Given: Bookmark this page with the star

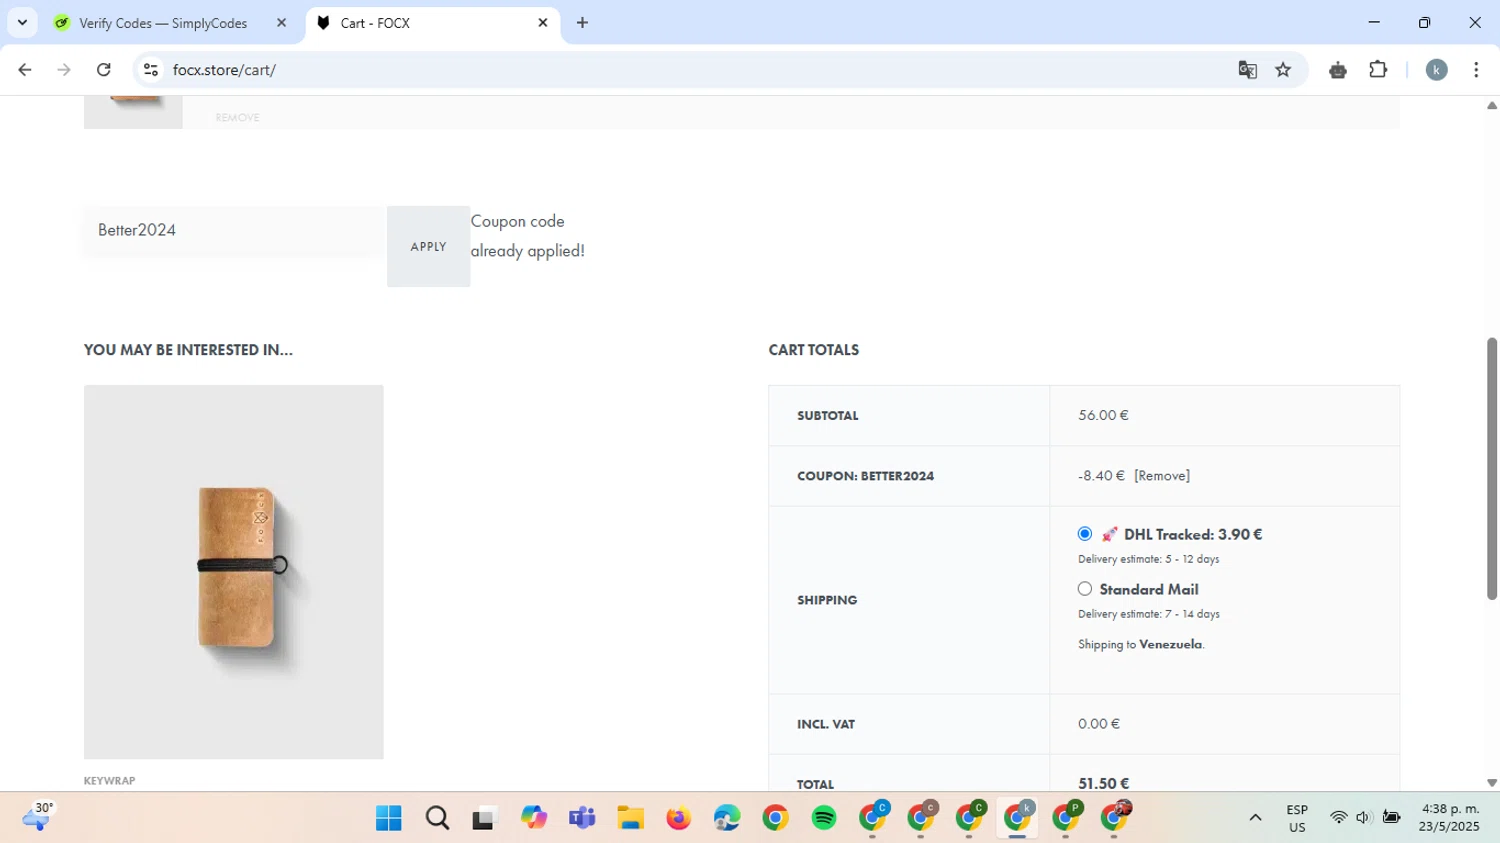Looking at the screenshot, I should pos(1283,70).
